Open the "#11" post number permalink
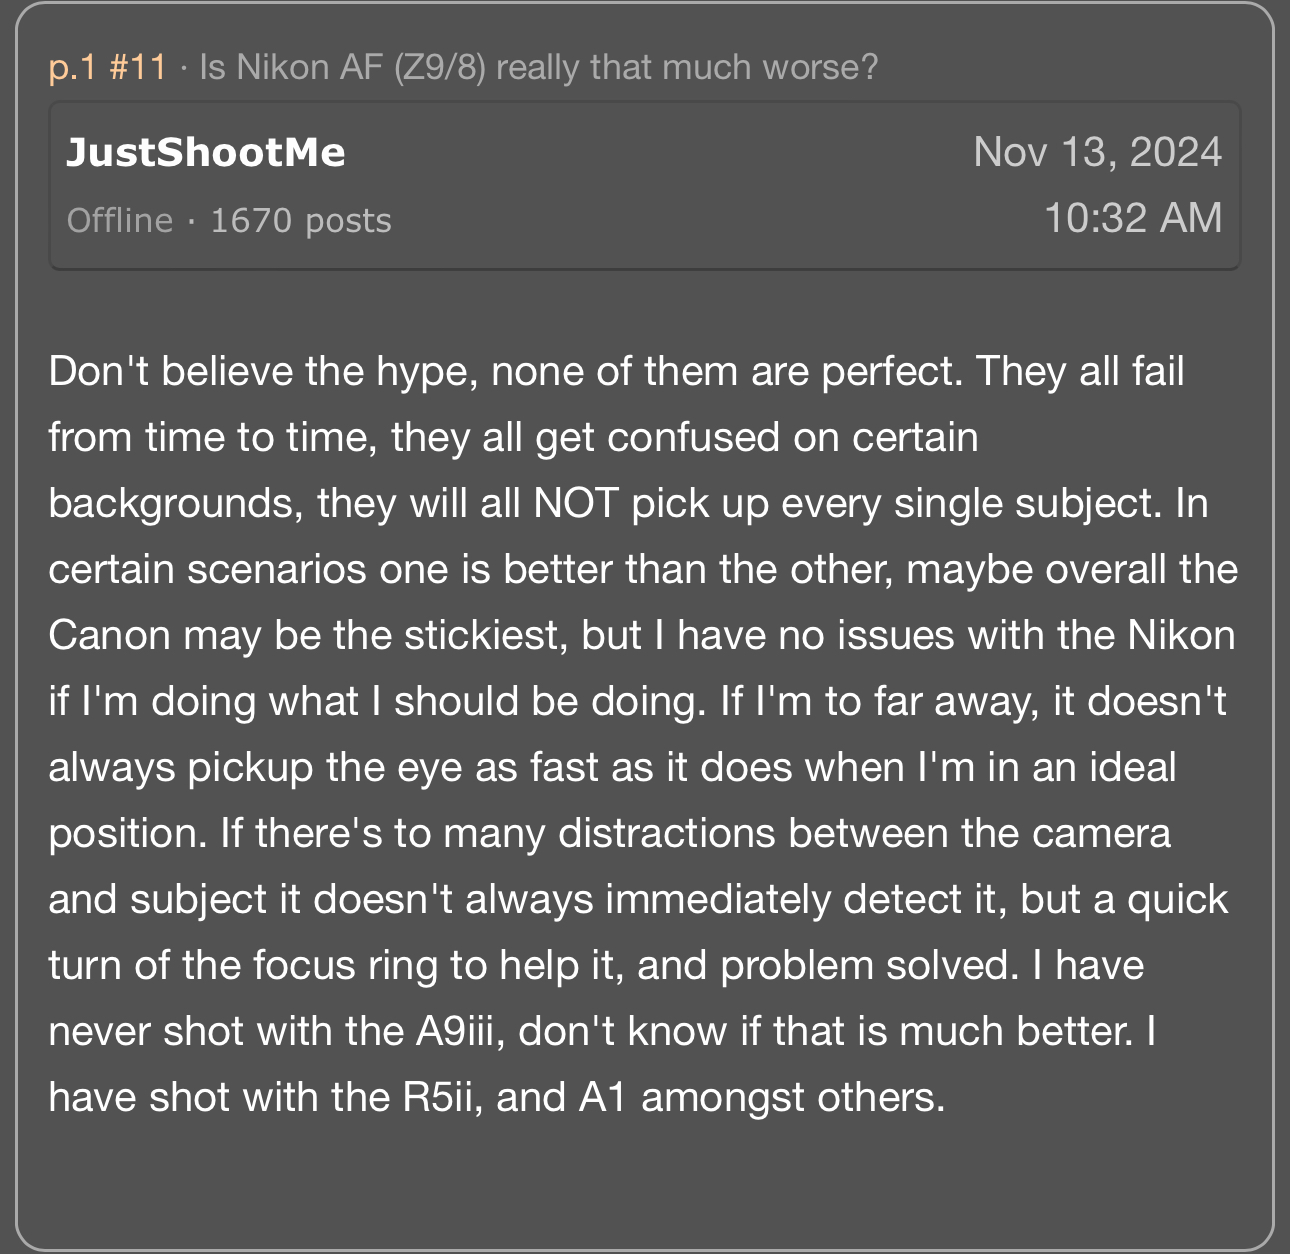The height and width of the screenshot is (1254, 1290). coord(137,68)
